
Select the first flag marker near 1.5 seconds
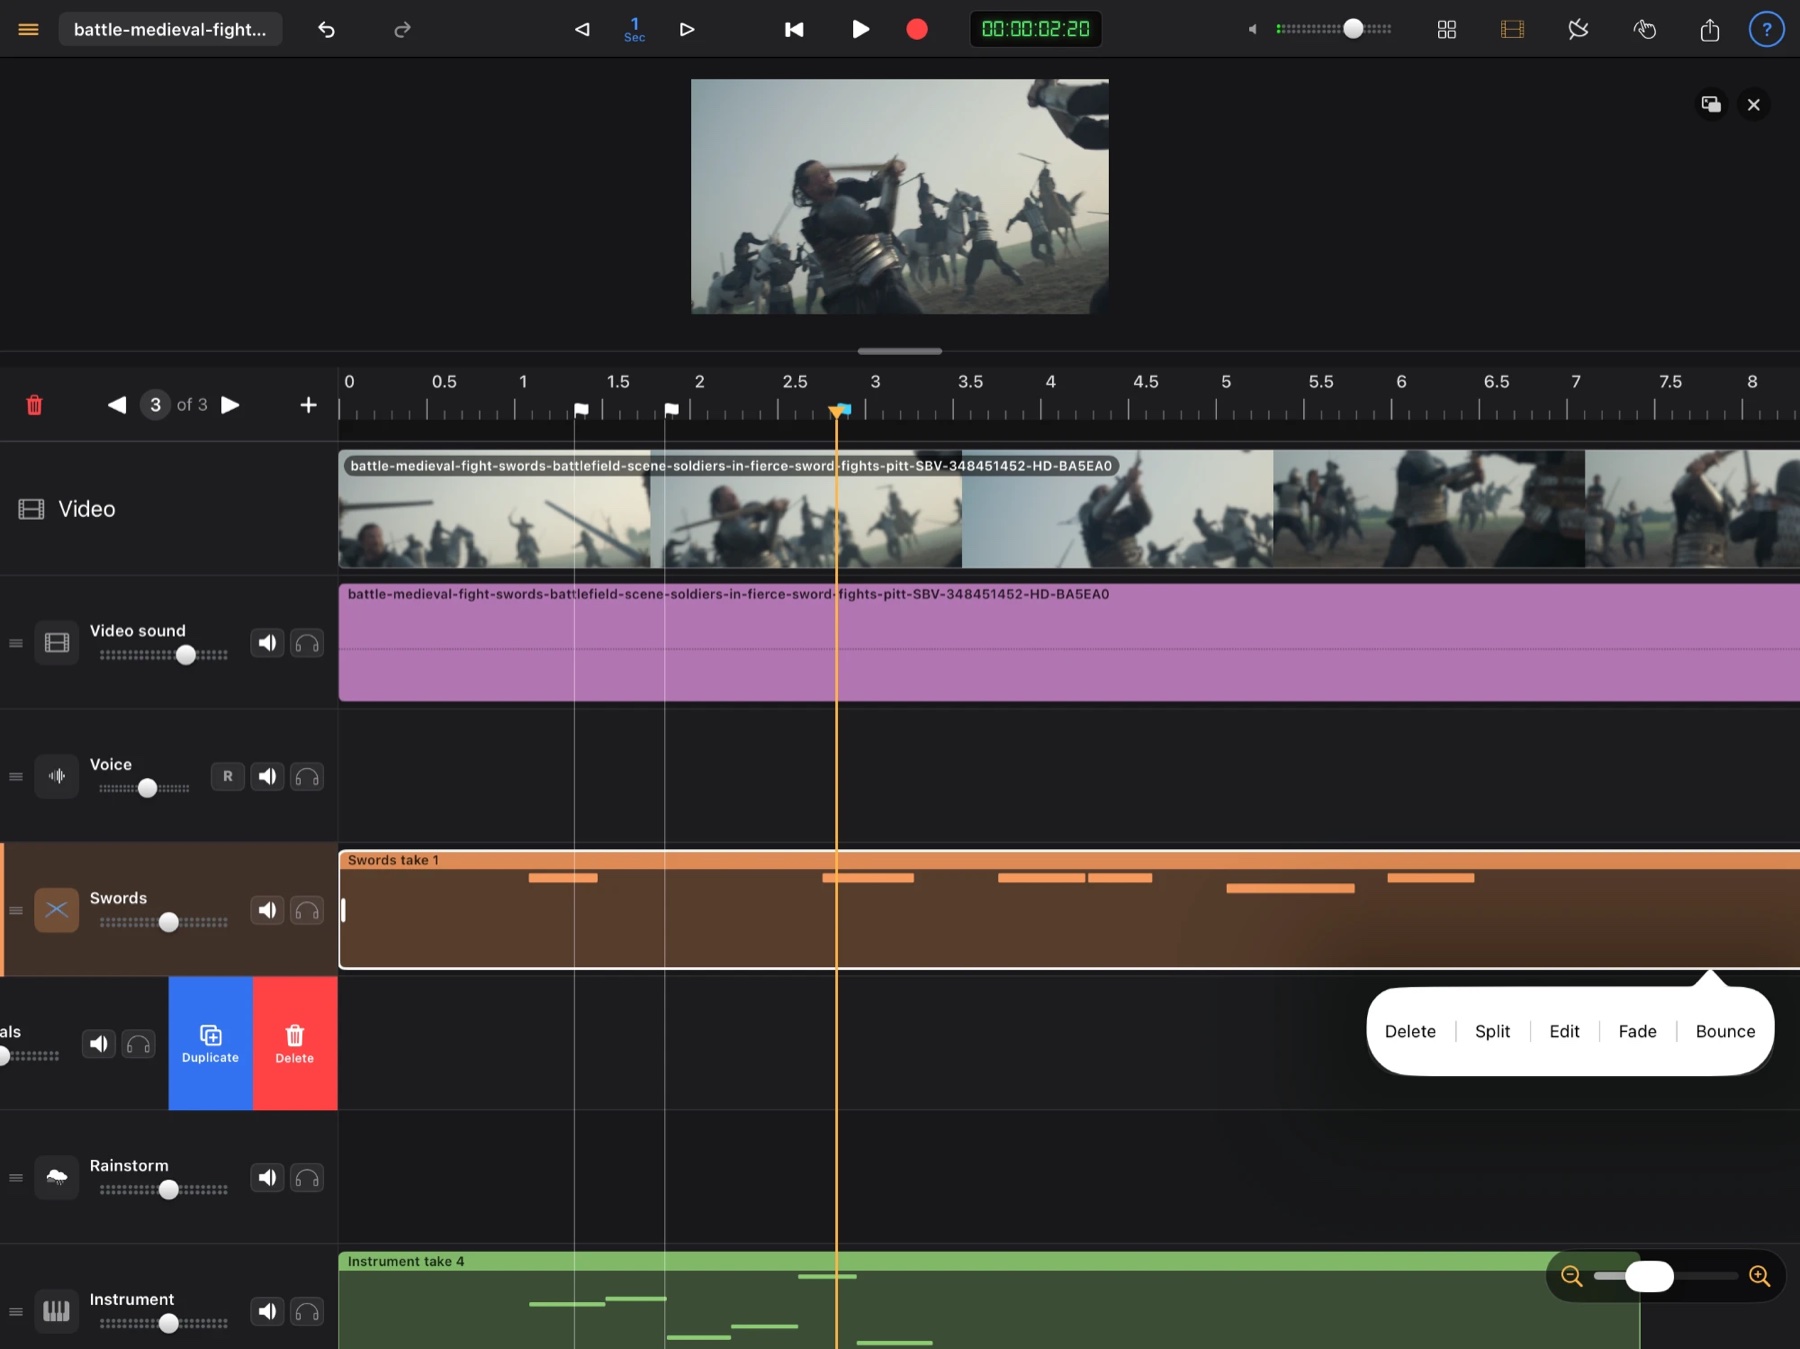(581, 409)
